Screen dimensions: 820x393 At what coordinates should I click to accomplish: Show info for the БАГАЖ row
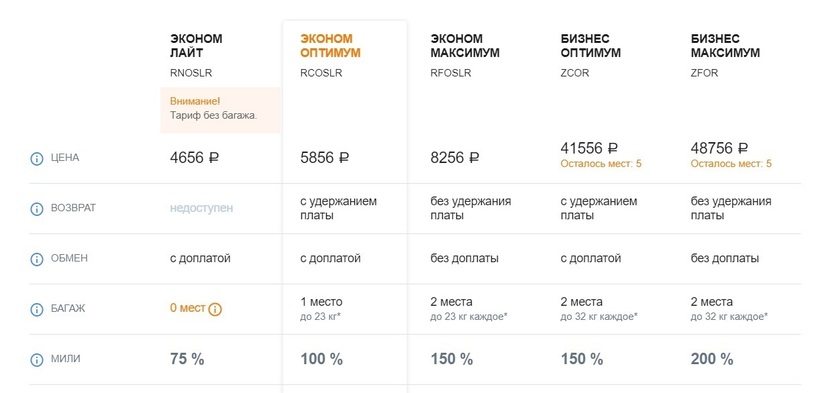click(37, 309)
